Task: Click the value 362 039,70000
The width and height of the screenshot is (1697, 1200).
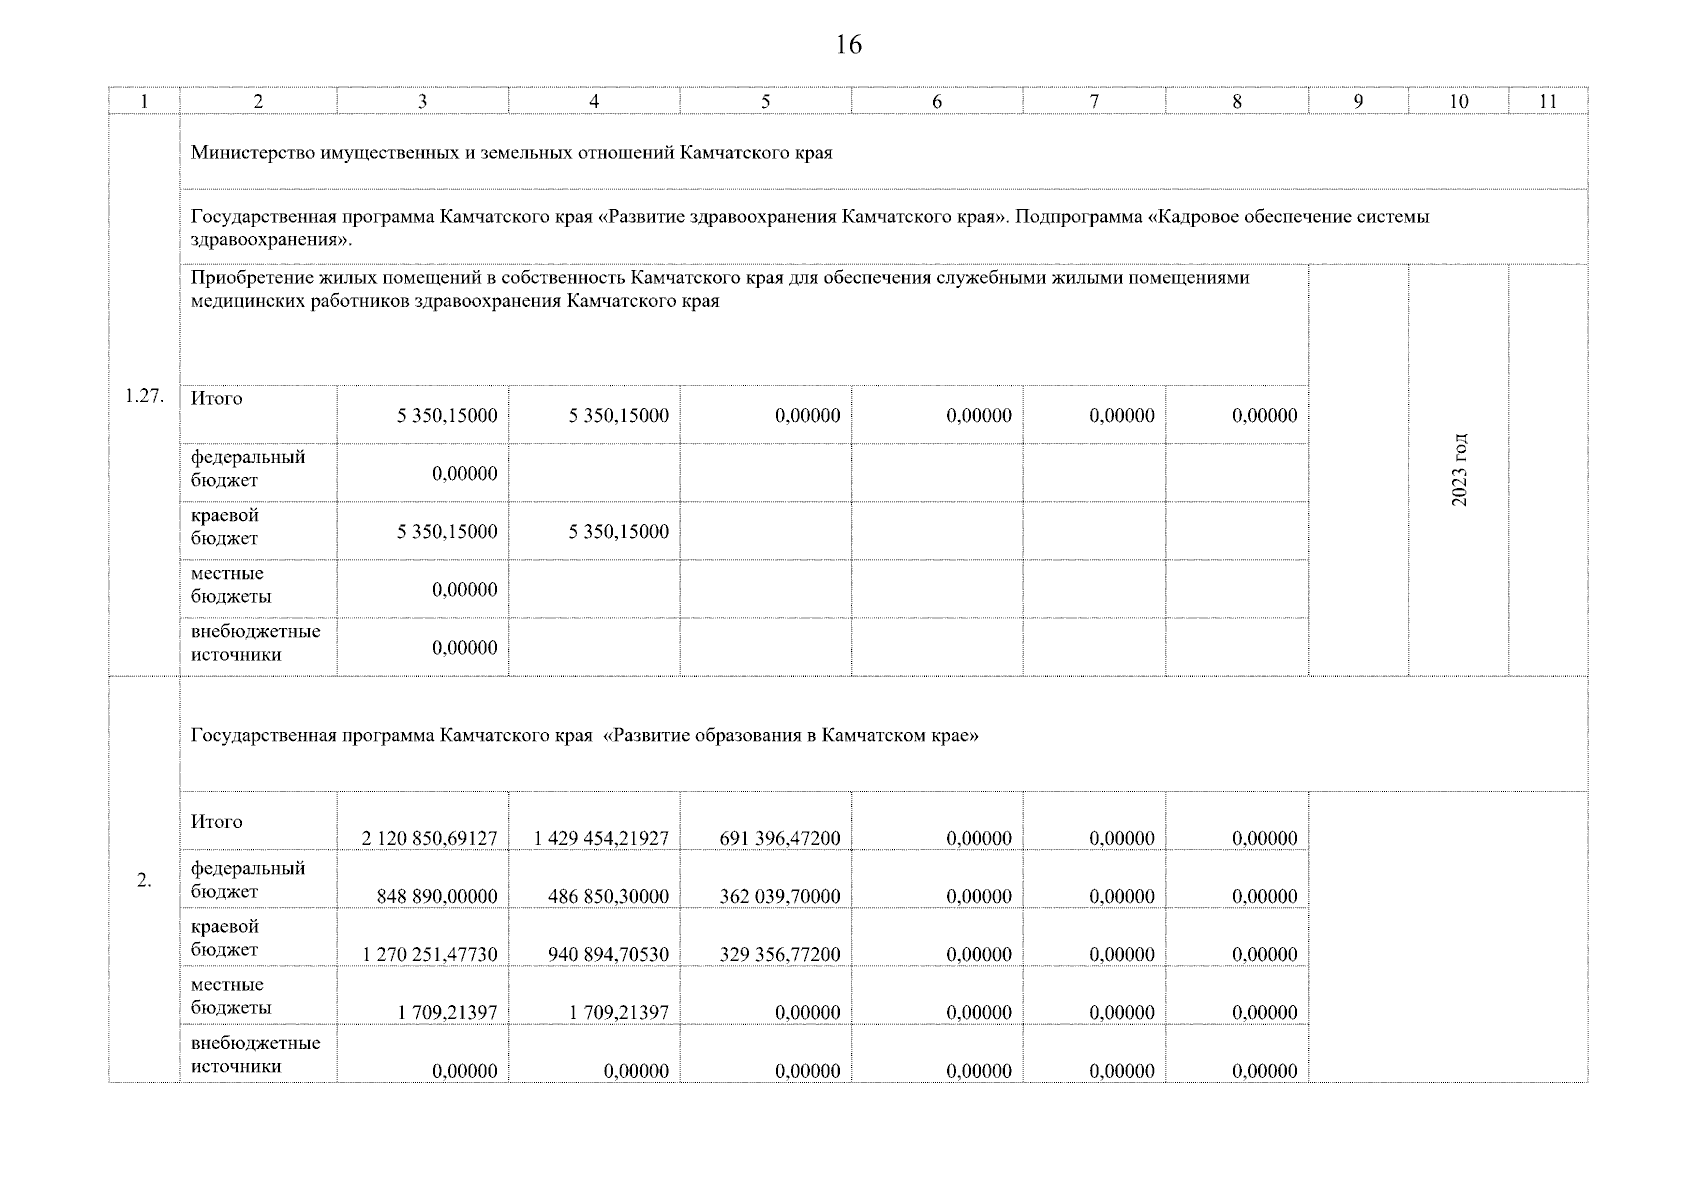Action: point(779,896)
